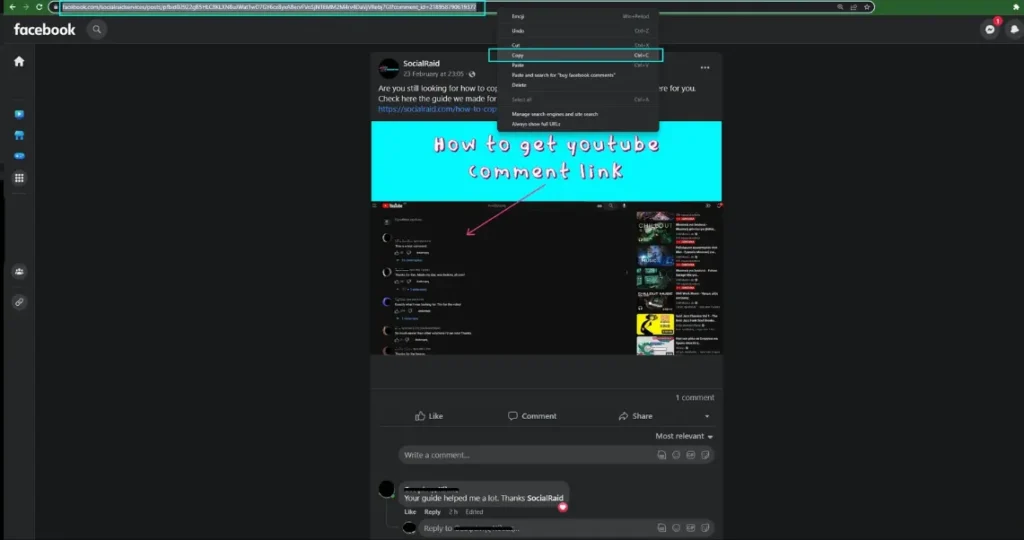Open the YouTube comment link post image

547,238
